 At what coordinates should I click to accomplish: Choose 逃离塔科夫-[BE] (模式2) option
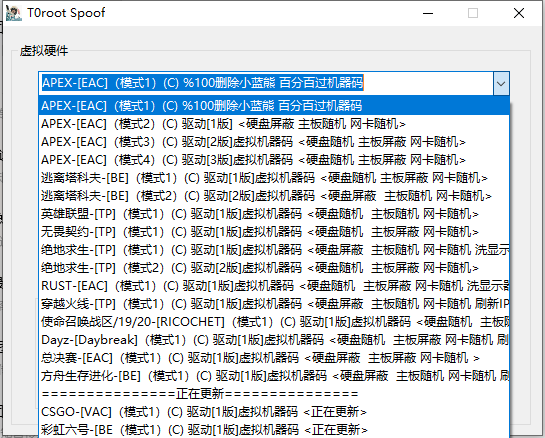tap(274, 196)
